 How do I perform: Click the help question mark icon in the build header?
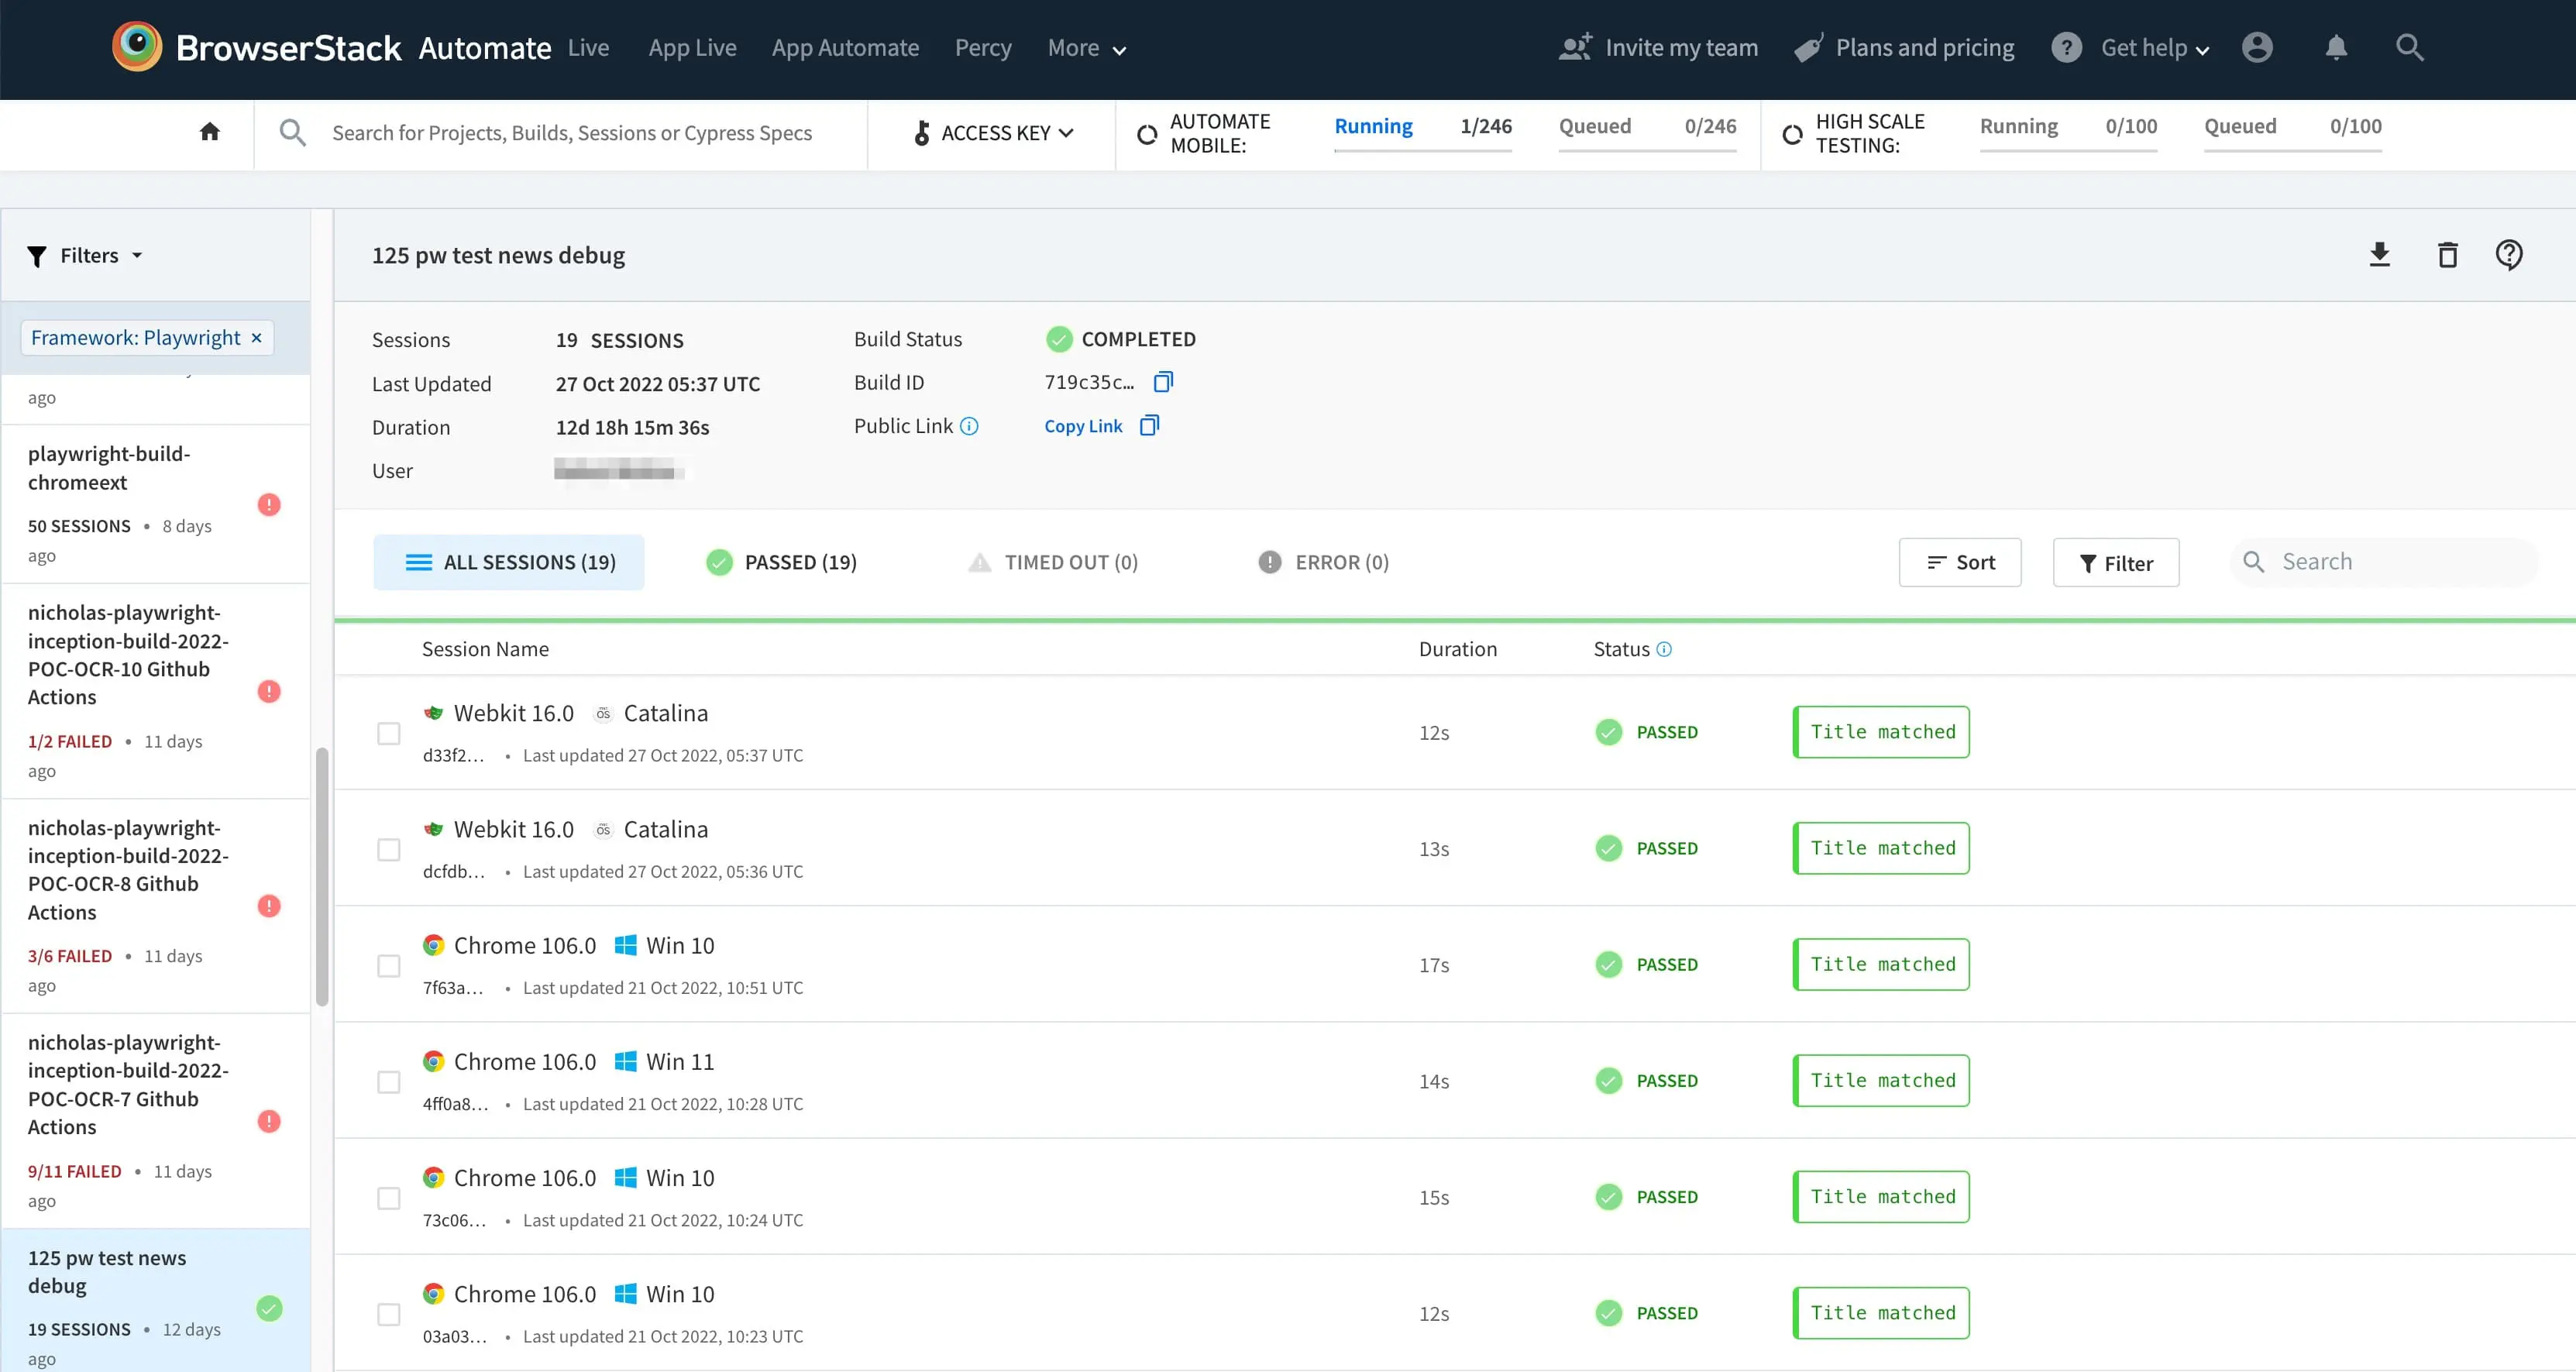pos(2509,255)
